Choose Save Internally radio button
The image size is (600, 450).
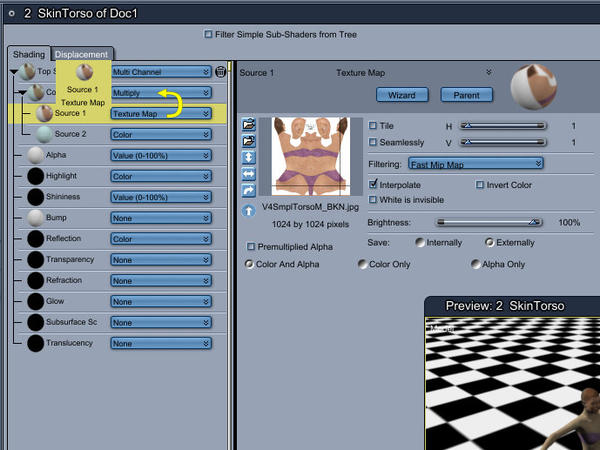[420, 242]
